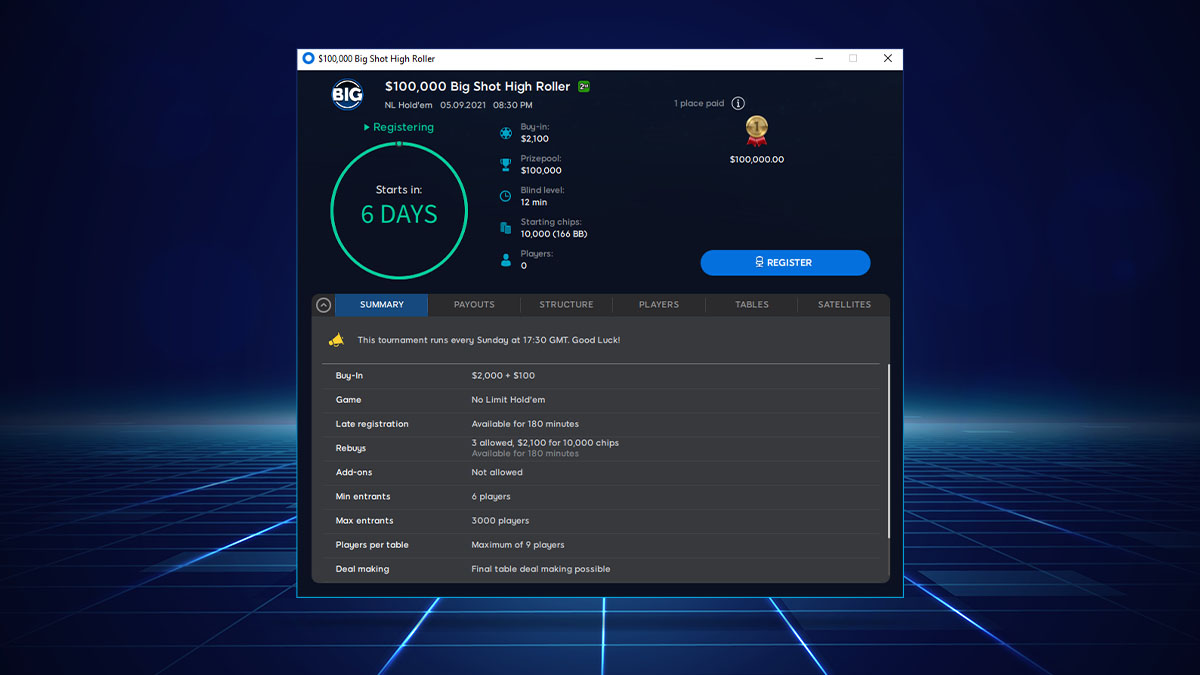Switch to the Payouts tab
The image size is (1200, 675).
tap(473, 304)
